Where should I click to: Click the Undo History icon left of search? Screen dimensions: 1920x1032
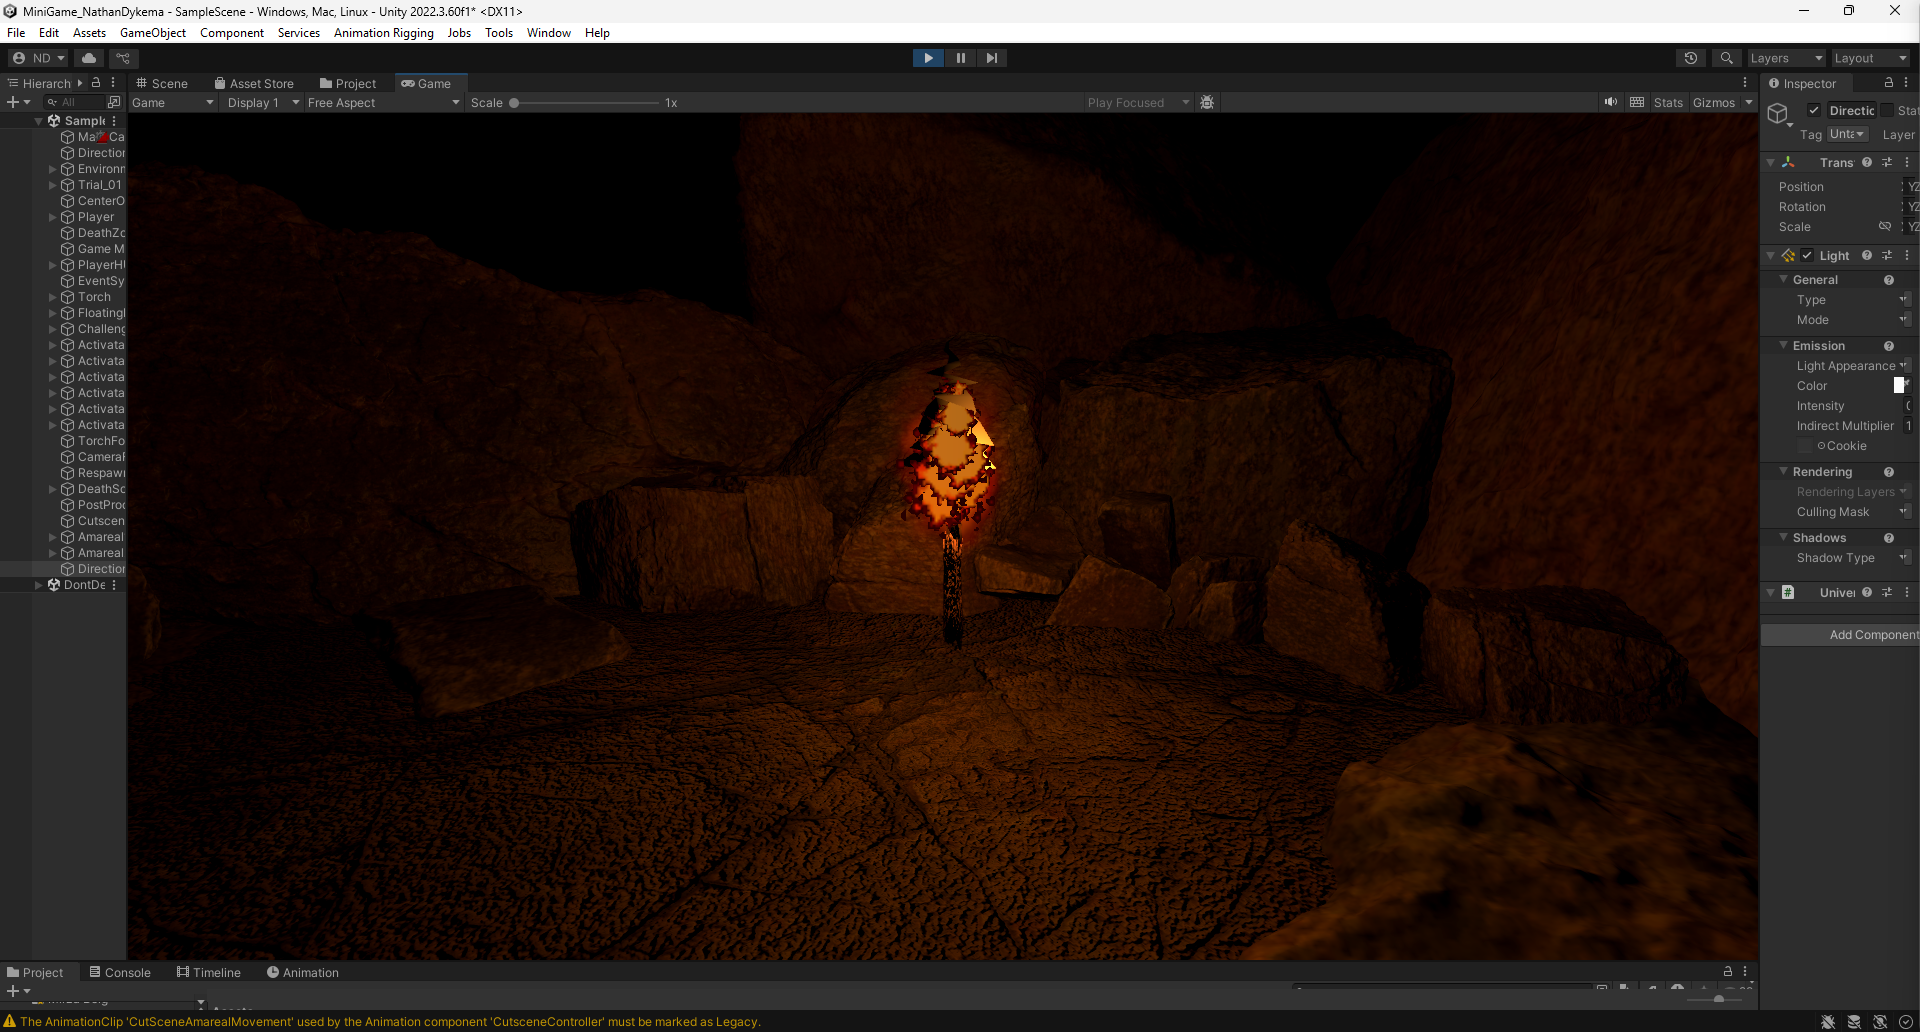point(1691,57)
